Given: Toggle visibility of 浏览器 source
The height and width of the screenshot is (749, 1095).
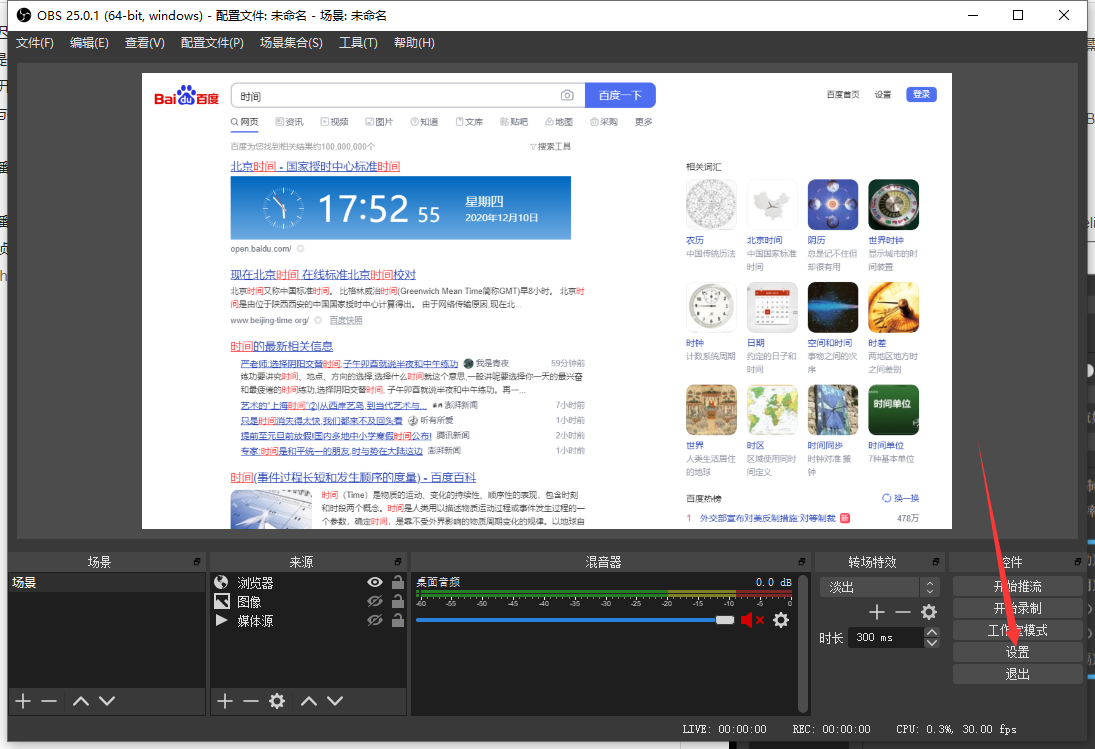Looking at the screenshot, I should point(375,582).
